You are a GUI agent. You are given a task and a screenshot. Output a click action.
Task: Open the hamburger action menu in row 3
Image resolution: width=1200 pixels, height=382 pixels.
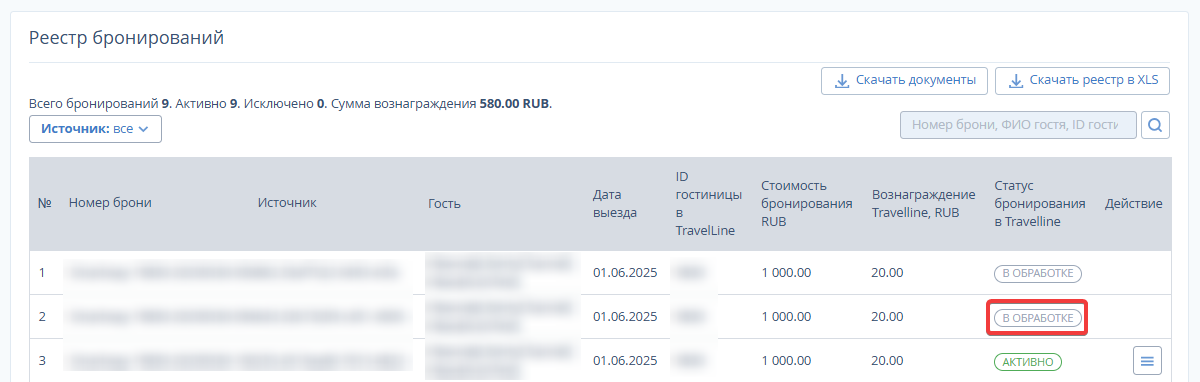(1147, 361)
